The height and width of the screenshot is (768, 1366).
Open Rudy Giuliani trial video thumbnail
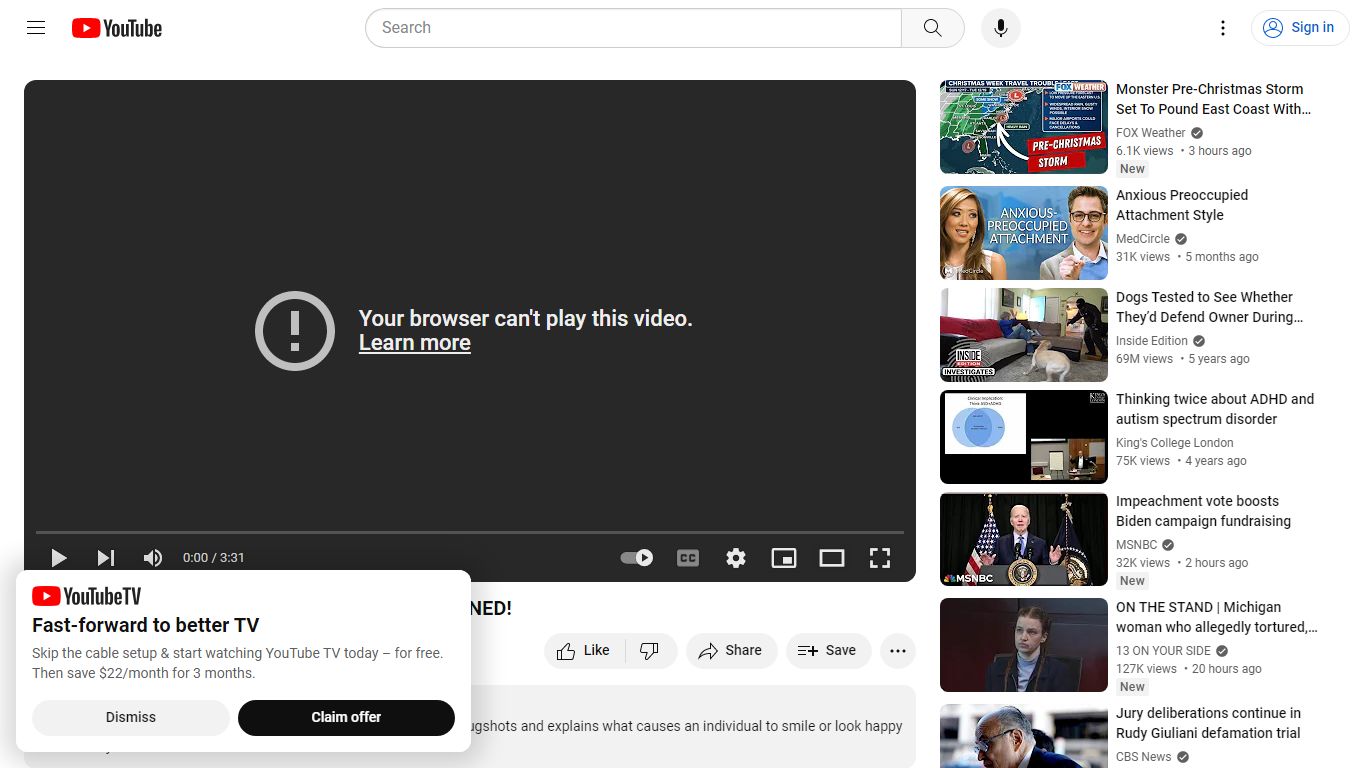click(1024, 736)
